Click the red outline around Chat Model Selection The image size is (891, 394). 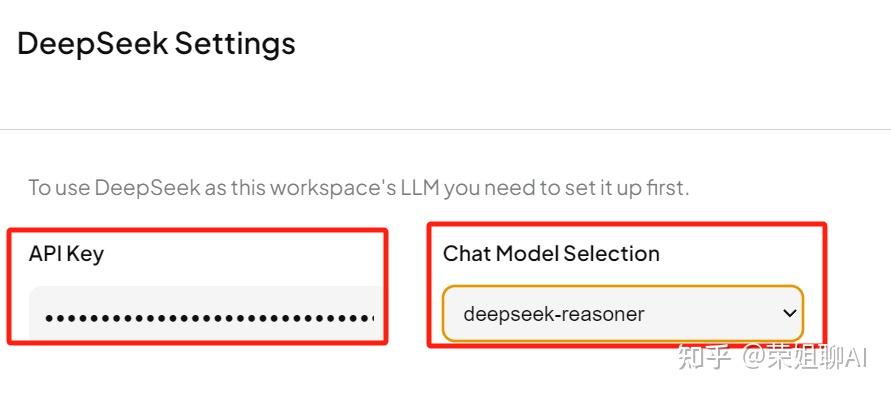[x=626, y=223]
